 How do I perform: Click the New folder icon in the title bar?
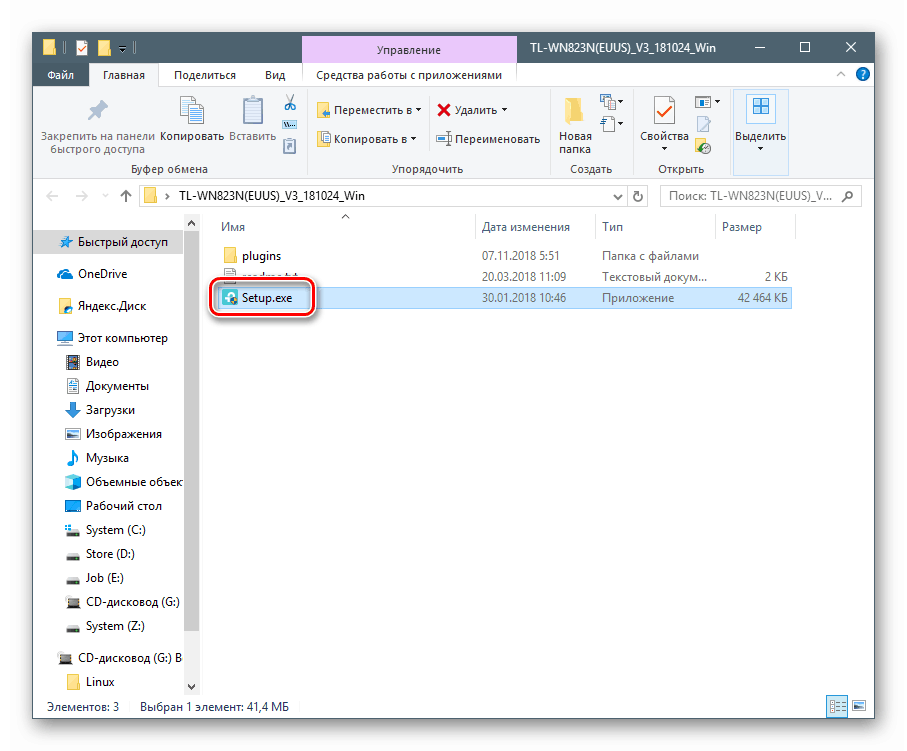(x=104, y=47)
